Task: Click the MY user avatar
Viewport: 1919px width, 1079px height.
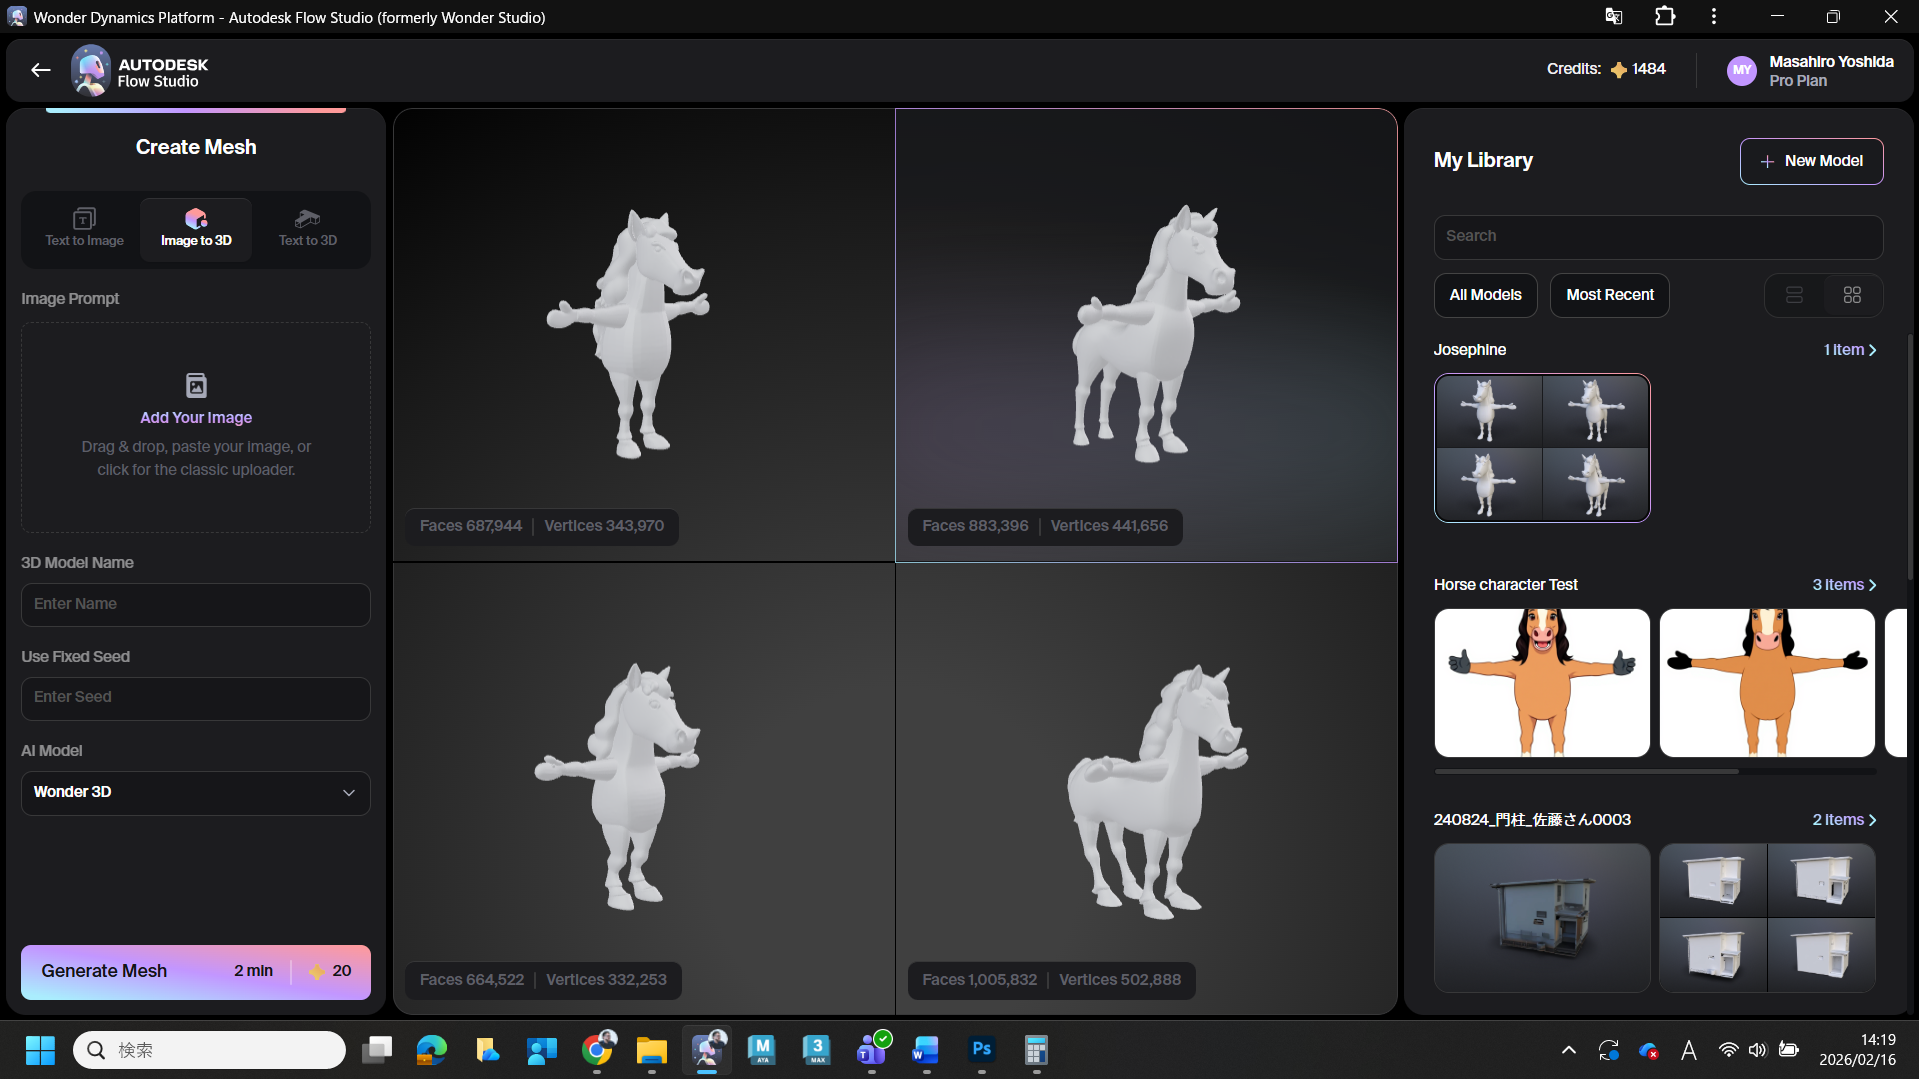Action: (1741, 71)
